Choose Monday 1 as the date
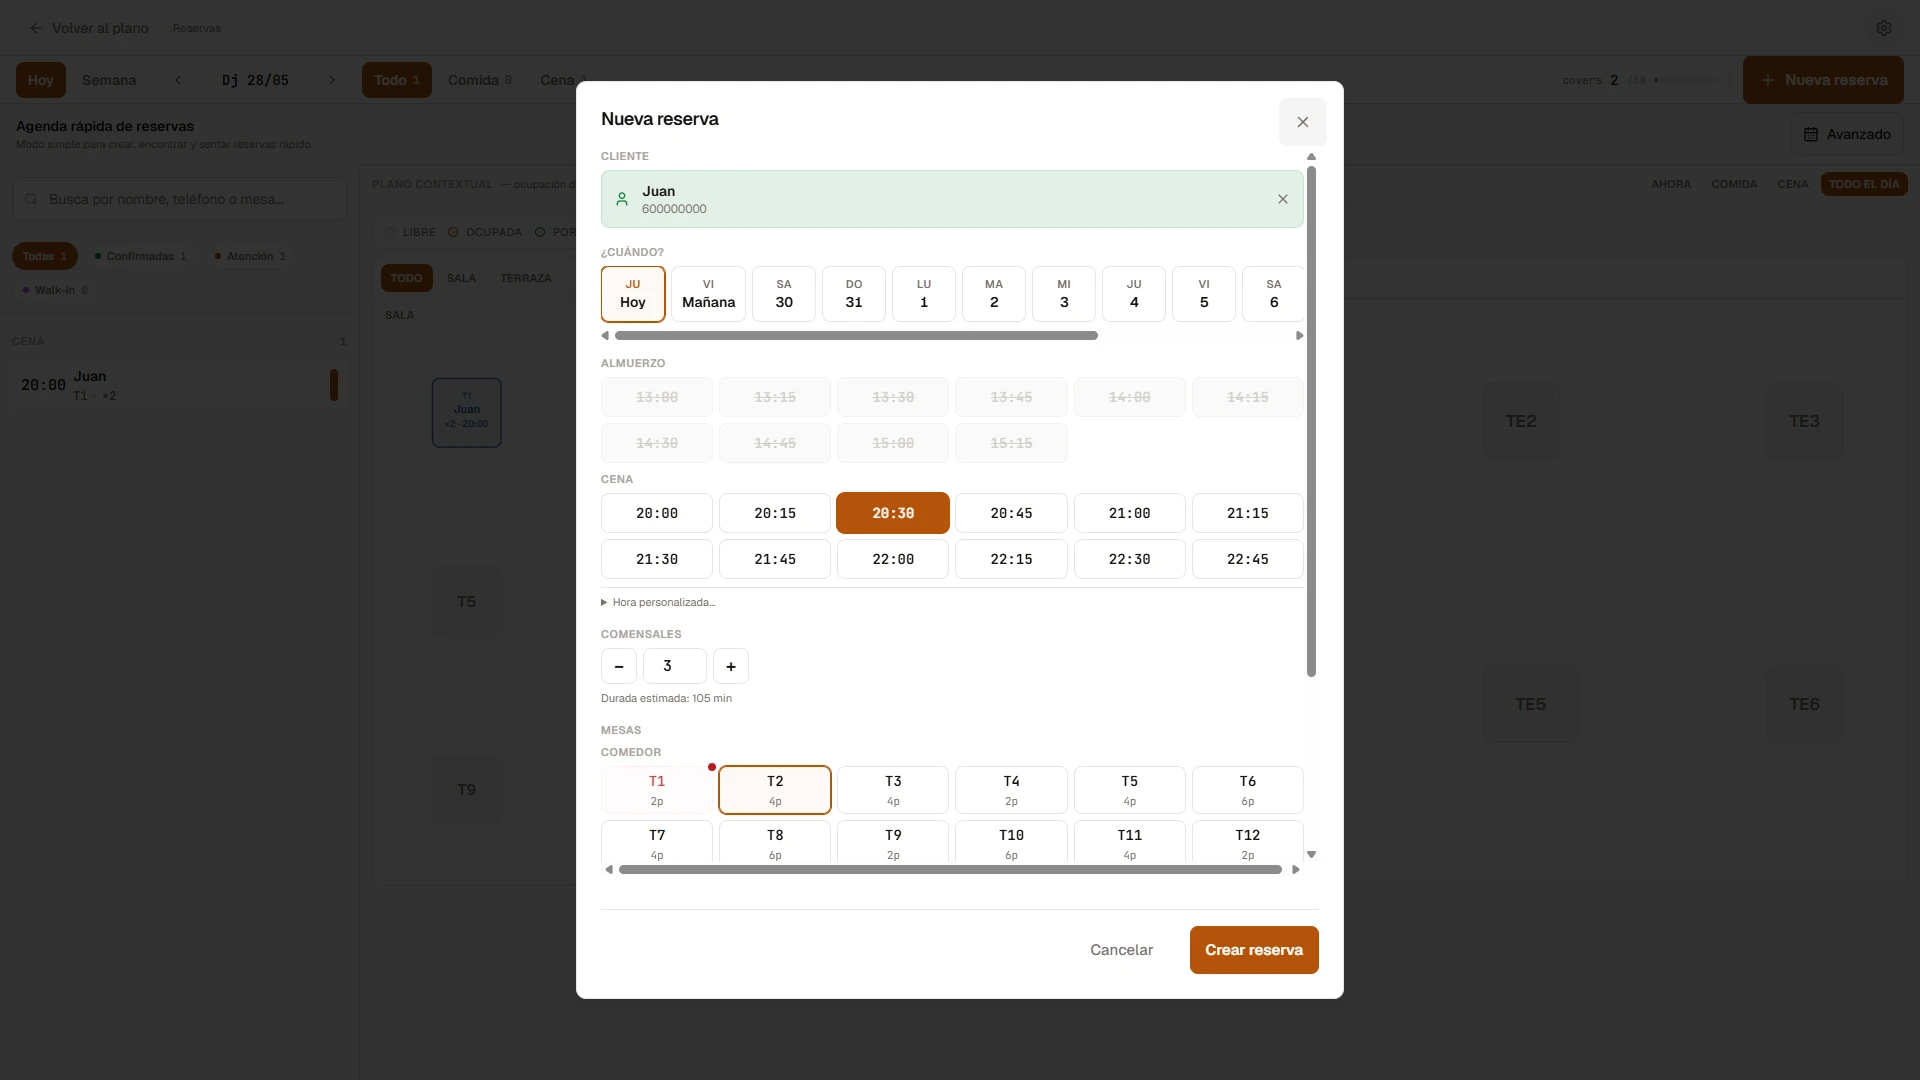Image resolution: width=1920 pixels, height=1080 pixels. tap(924, 294)
